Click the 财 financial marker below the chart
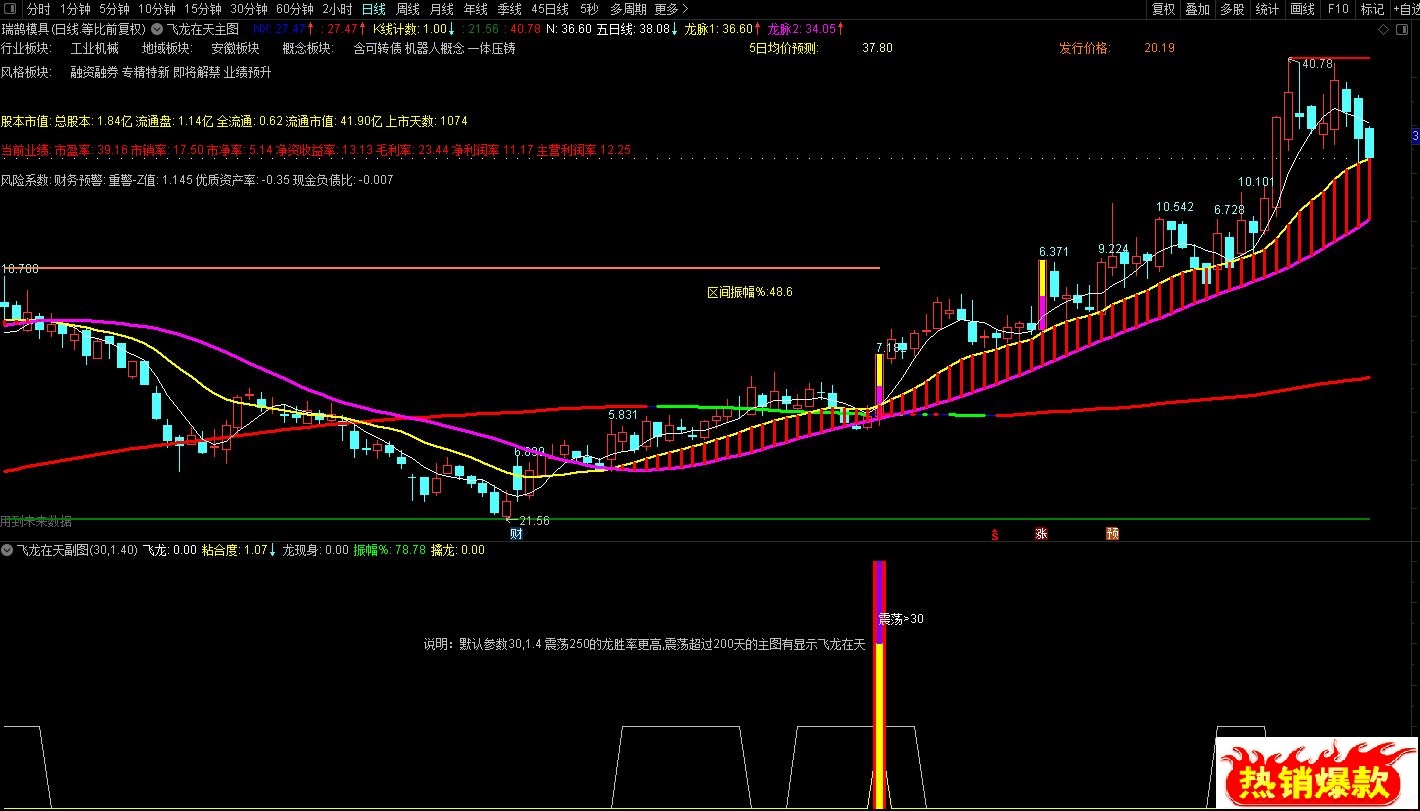 coord(516,534)
